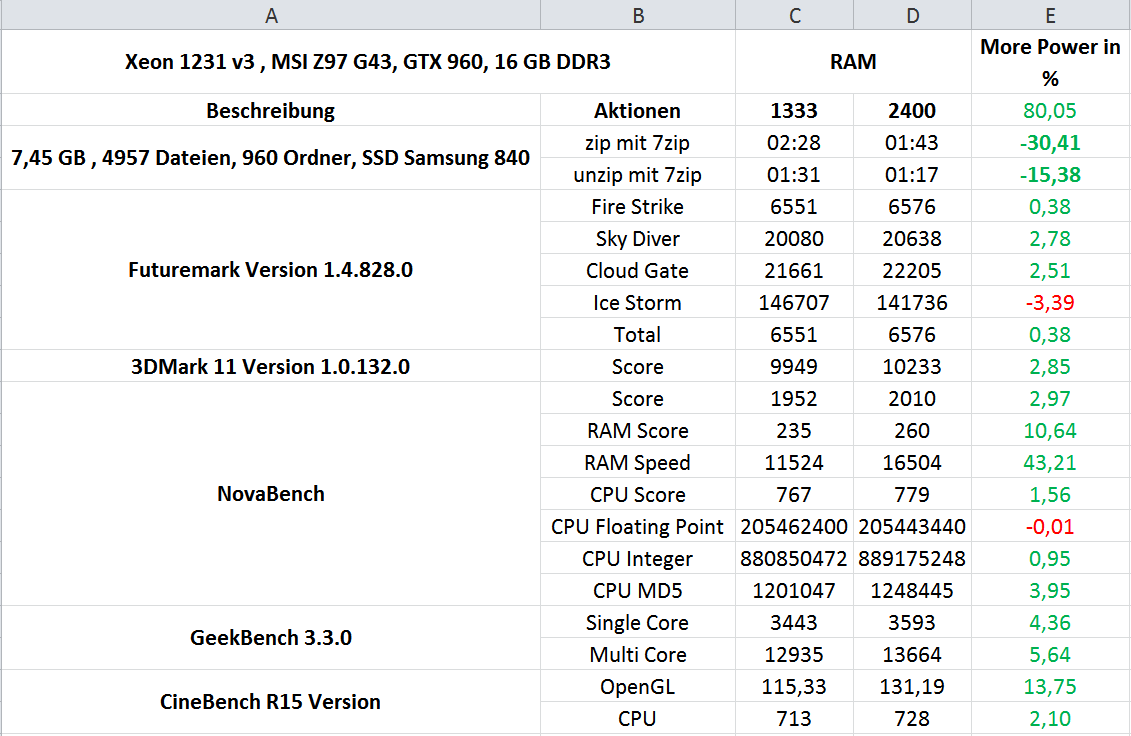Image resolution: width=1131 pixels, height=736 pixels.
Task: Click the 02:28 zip time cell
Action: pos(794,143)
